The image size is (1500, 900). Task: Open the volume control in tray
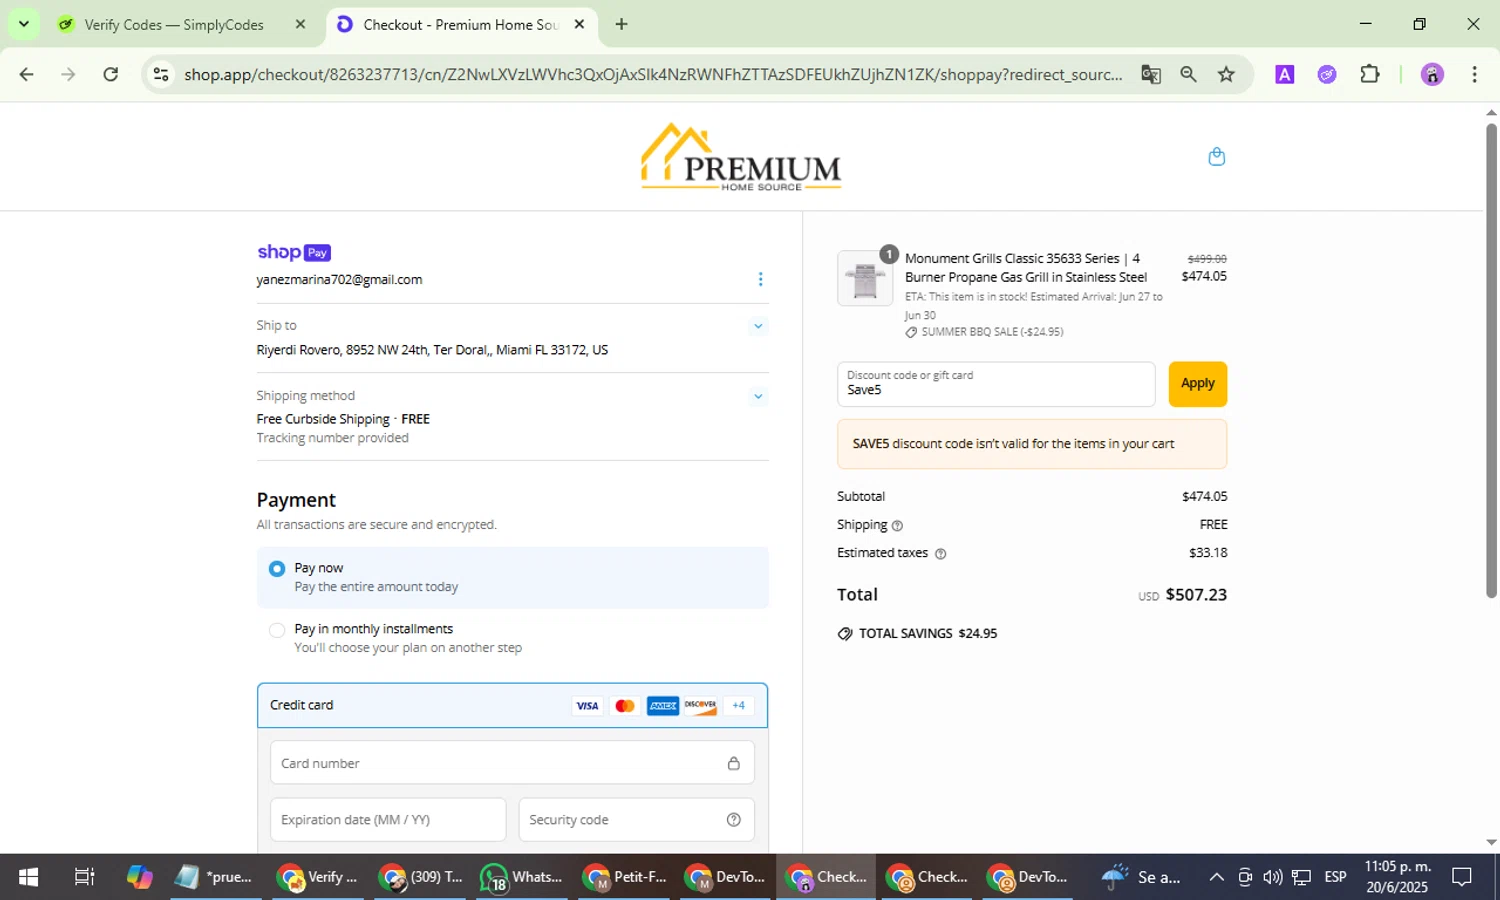pyautogui.click(x=1272, y=877)
